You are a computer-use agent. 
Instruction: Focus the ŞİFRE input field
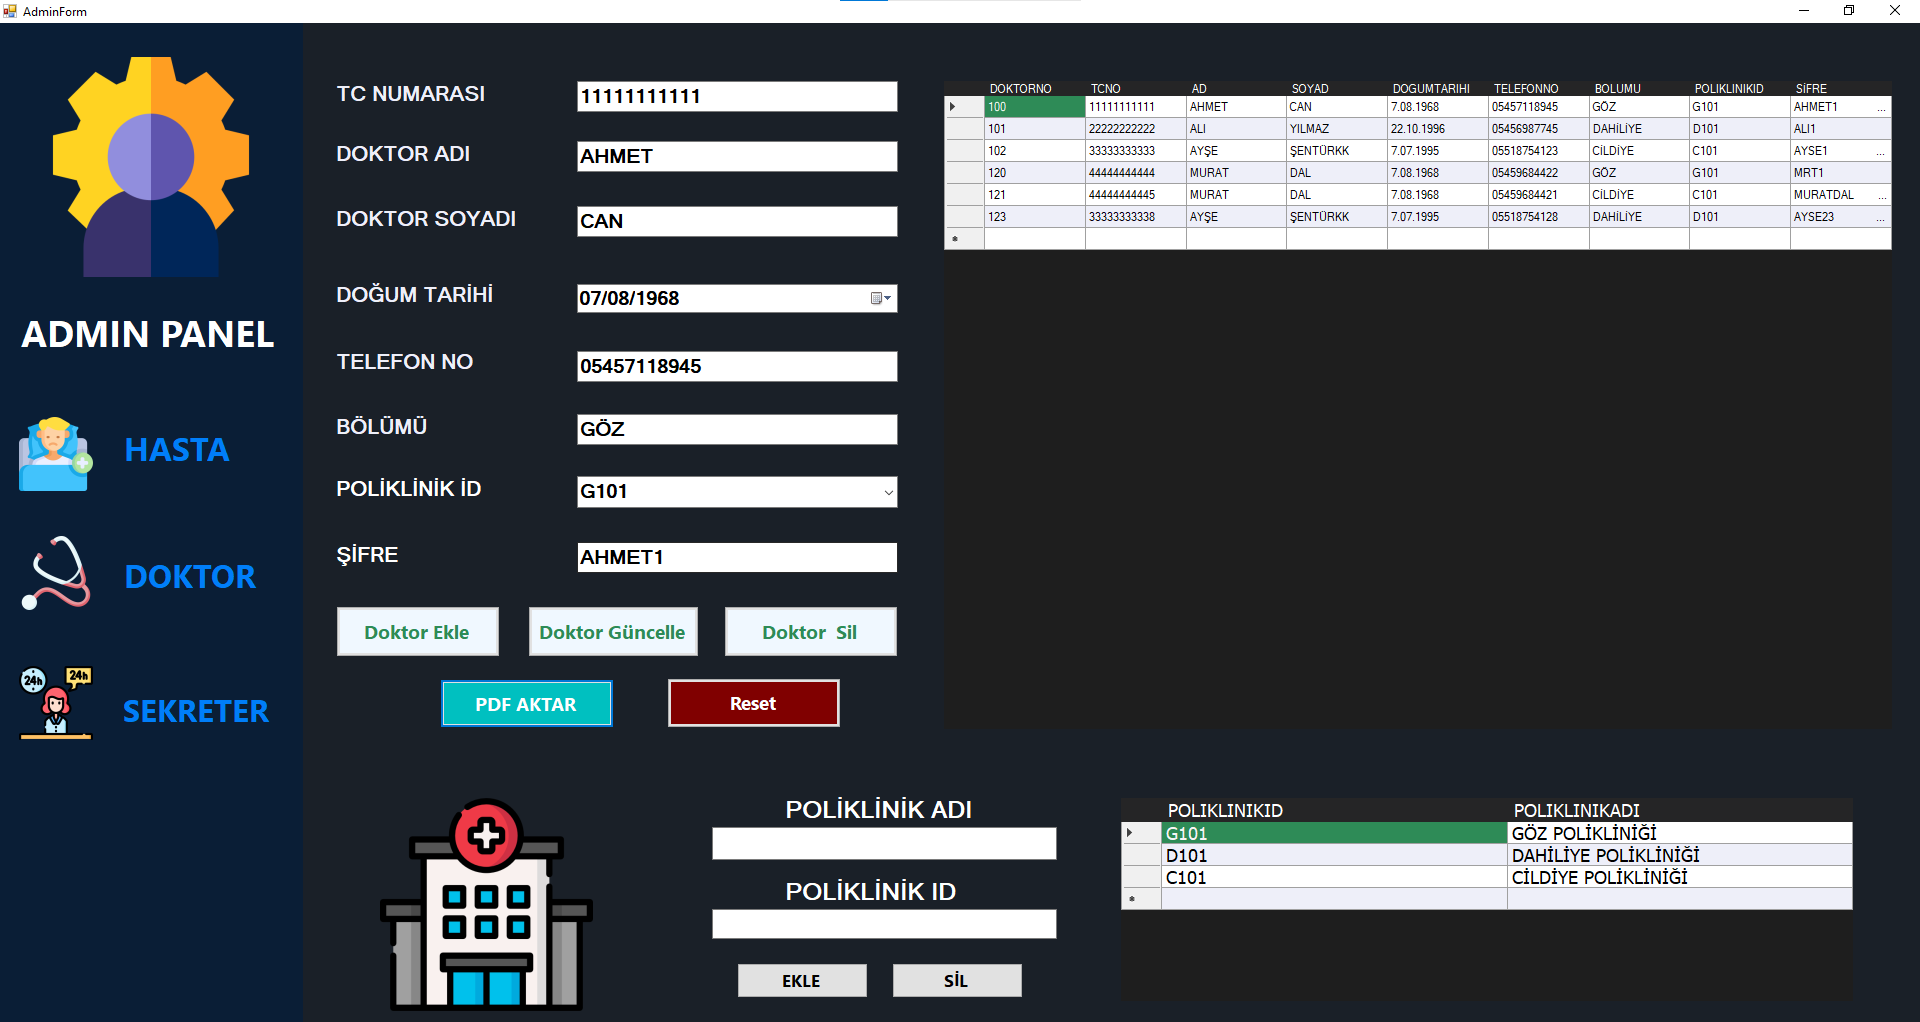737,557
